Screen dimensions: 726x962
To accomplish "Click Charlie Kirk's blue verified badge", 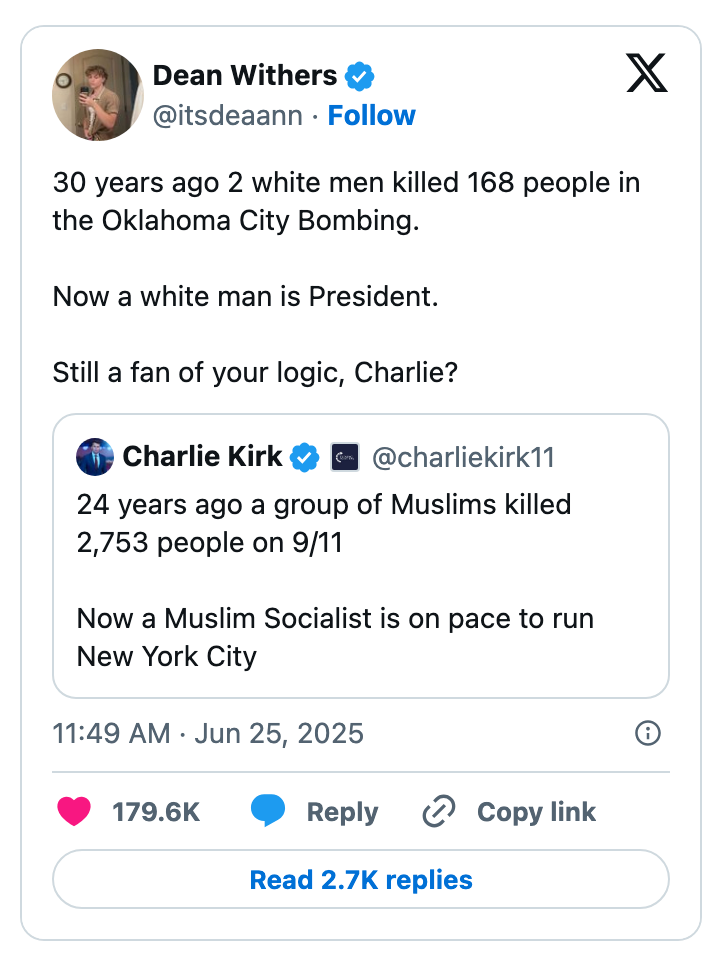I will [304, 457].
